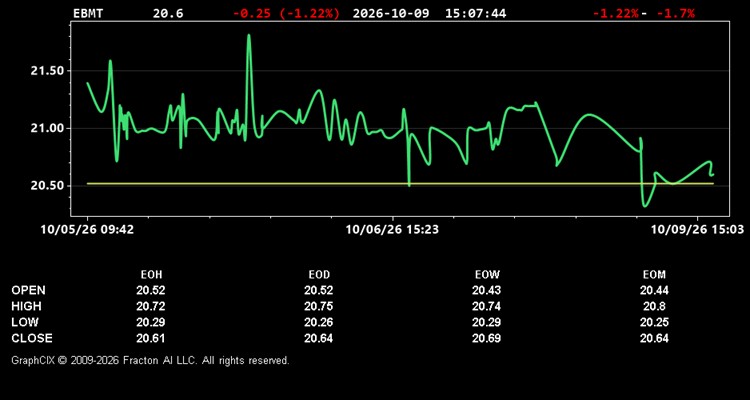Screen dimensions: 750x400
Task: Click the 10/05/26 09:42 x-axis label
Action: click(x=87, y=229)
